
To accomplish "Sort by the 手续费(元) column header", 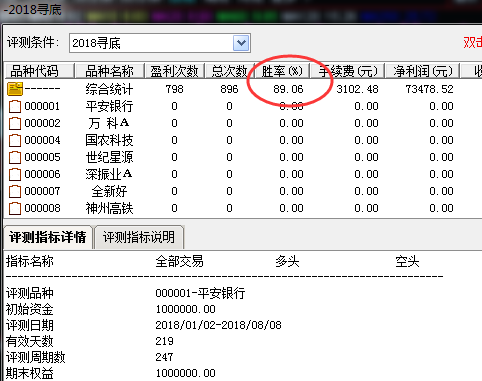I will click(x=347, y=71).
